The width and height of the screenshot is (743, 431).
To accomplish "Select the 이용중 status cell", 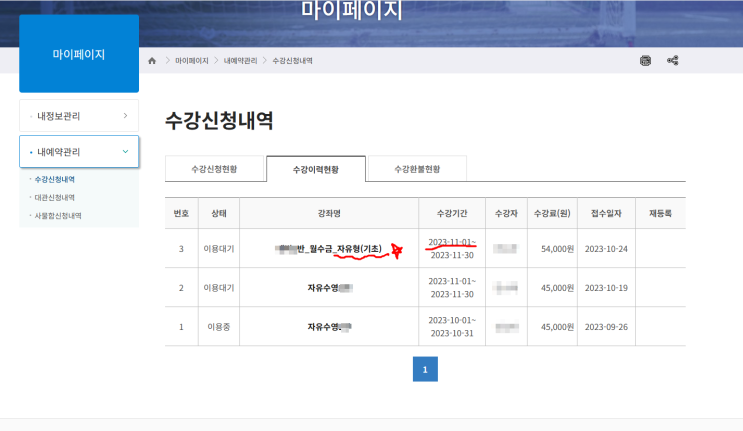I will (219, 327).
